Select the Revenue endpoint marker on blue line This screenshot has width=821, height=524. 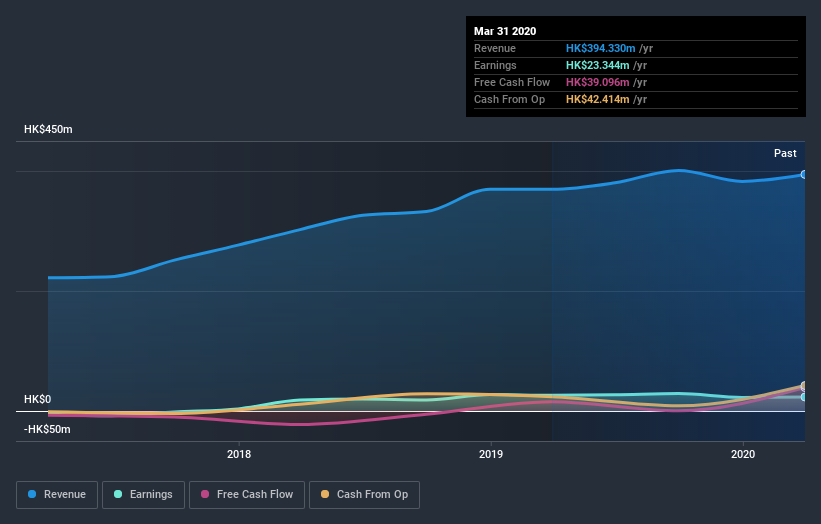point(804,174)
